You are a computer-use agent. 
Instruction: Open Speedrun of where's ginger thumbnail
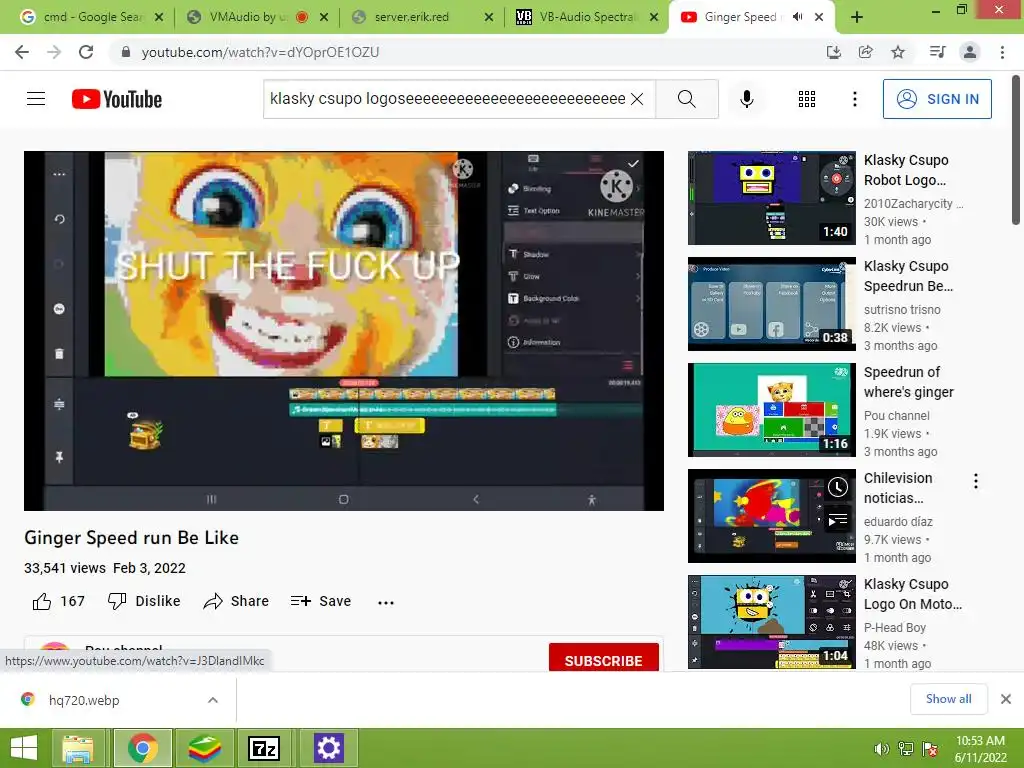[x=771, y=409]
